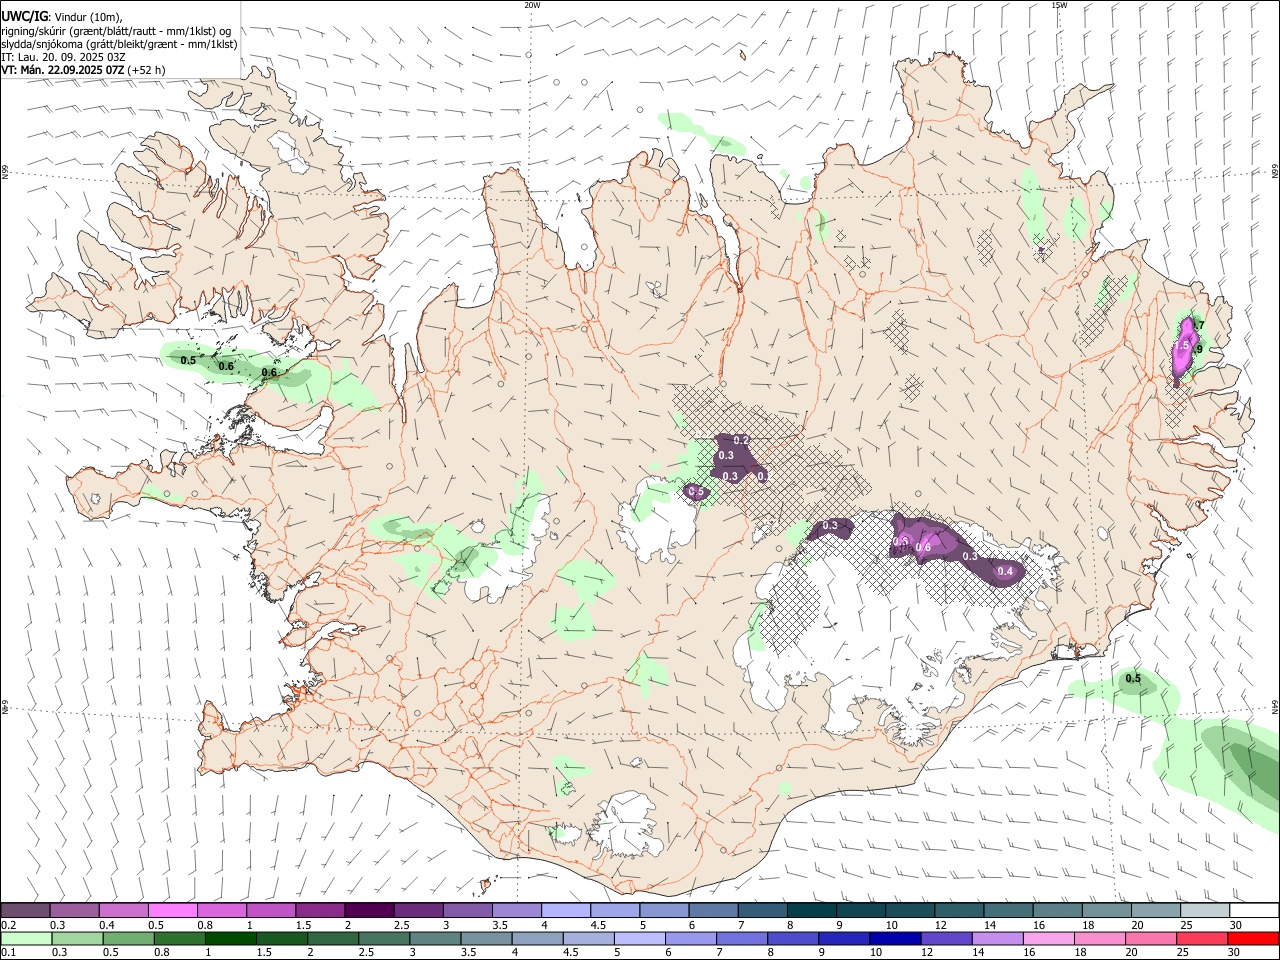The width and height of the screenshot is (1280, 960).
Task: Click the bright magenta swatch between 0.5 and 0.8
Action: 173,910
